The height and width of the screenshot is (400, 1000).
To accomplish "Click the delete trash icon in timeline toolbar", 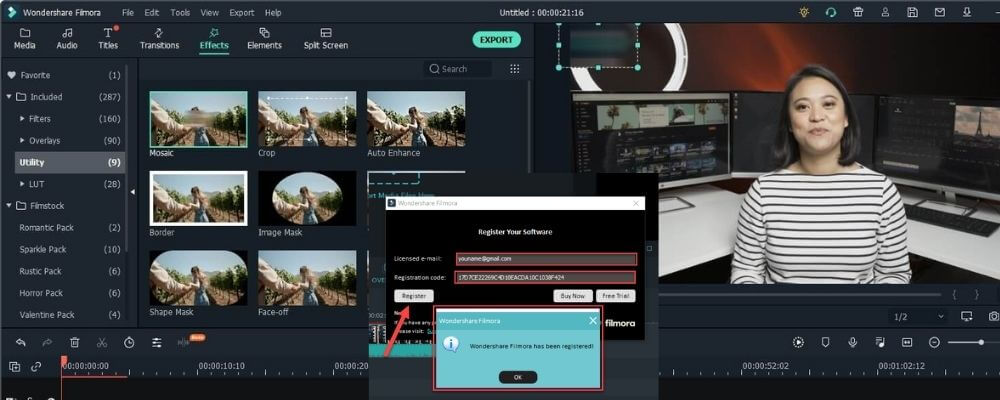I will tap(75, 342).
